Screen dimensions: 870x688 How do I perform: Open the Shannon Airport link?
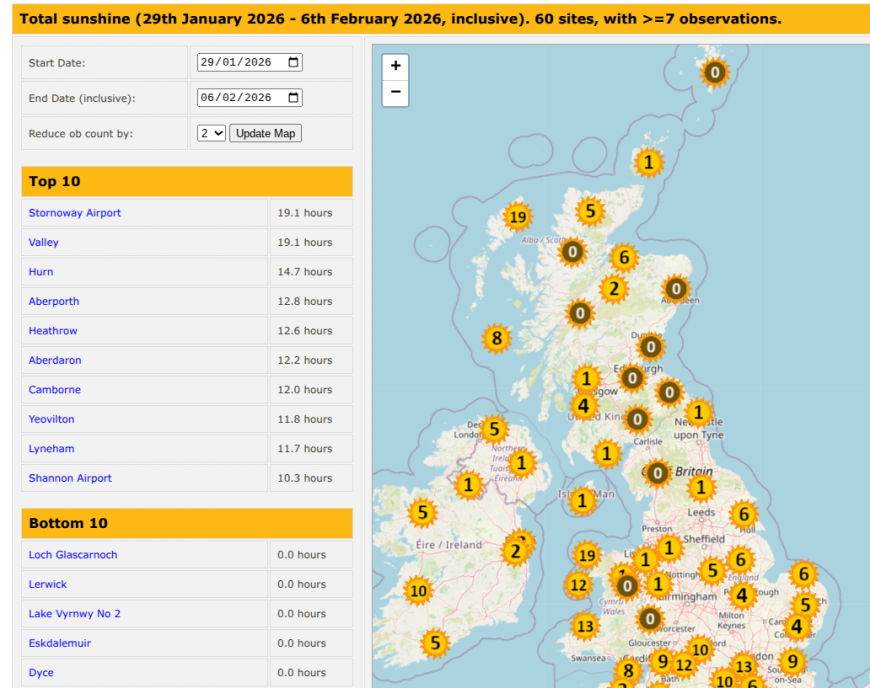(70, 478)
